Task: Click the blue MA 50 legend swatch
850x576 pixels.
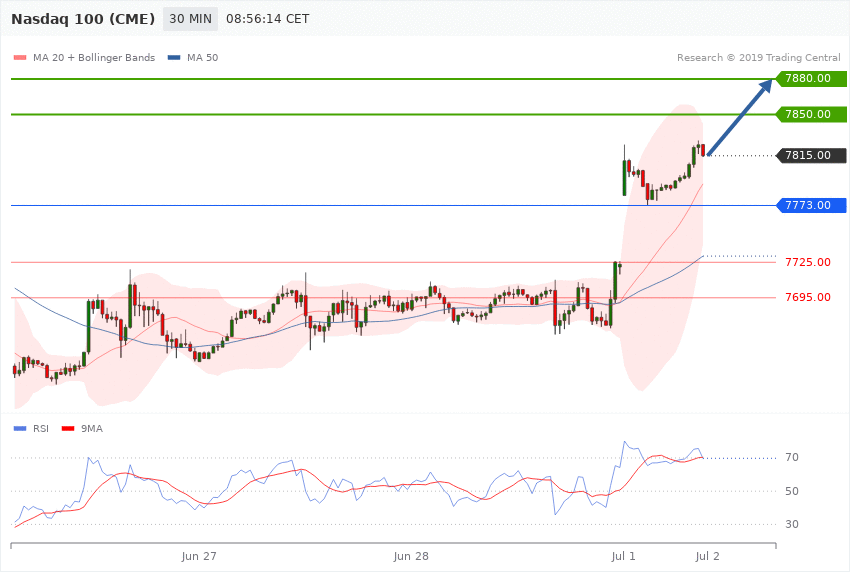Action: [x=174, y=57]
